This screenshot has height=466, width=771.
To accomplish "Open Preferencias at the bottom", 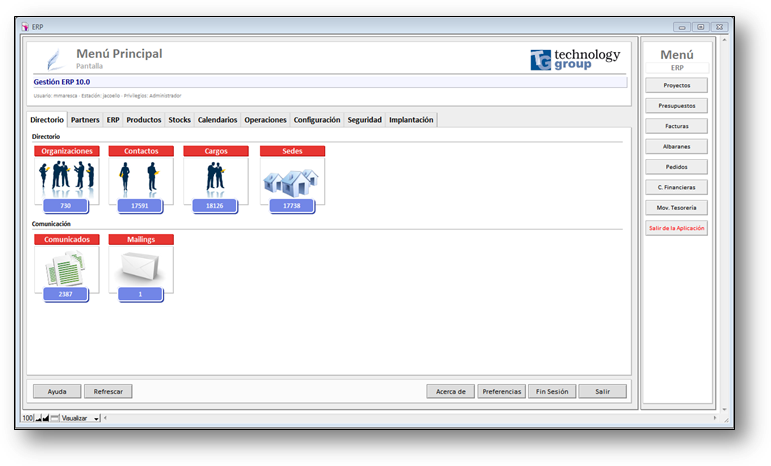I will tap(501, 392).
